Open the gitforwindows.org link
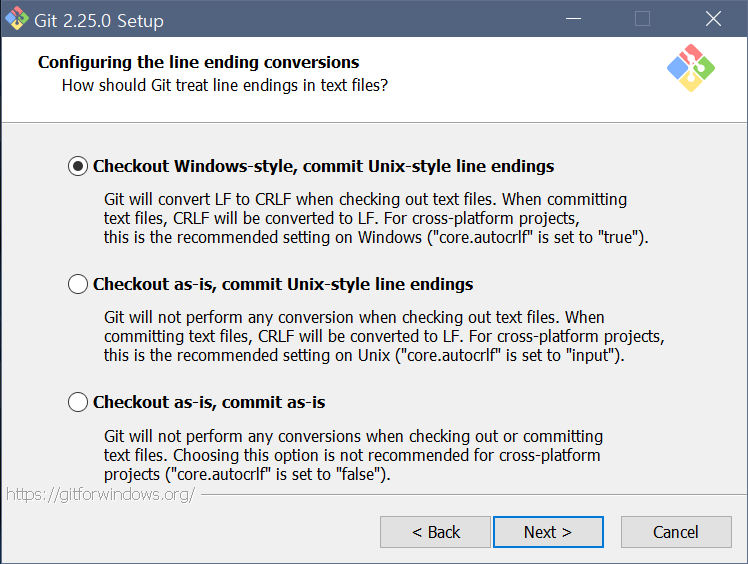The image size is (748, 564). click(101, 494)
